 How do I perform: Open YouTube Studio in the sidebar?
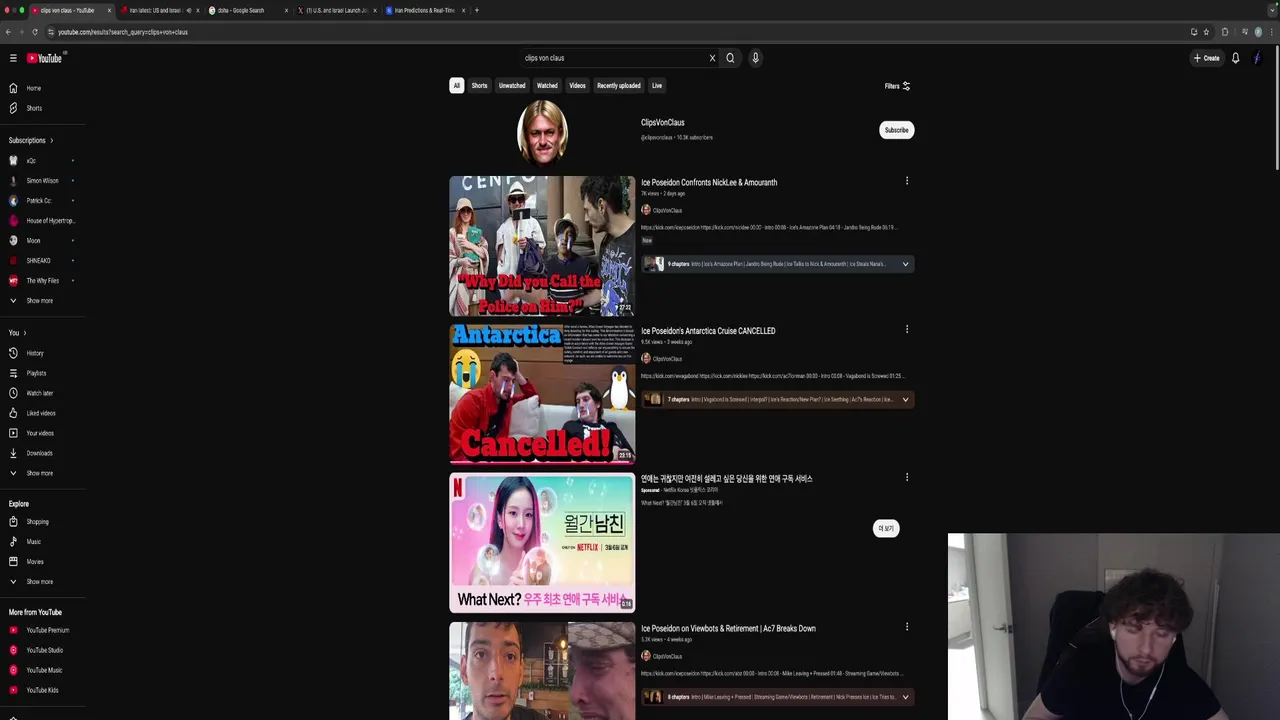[x=44, y=650]
